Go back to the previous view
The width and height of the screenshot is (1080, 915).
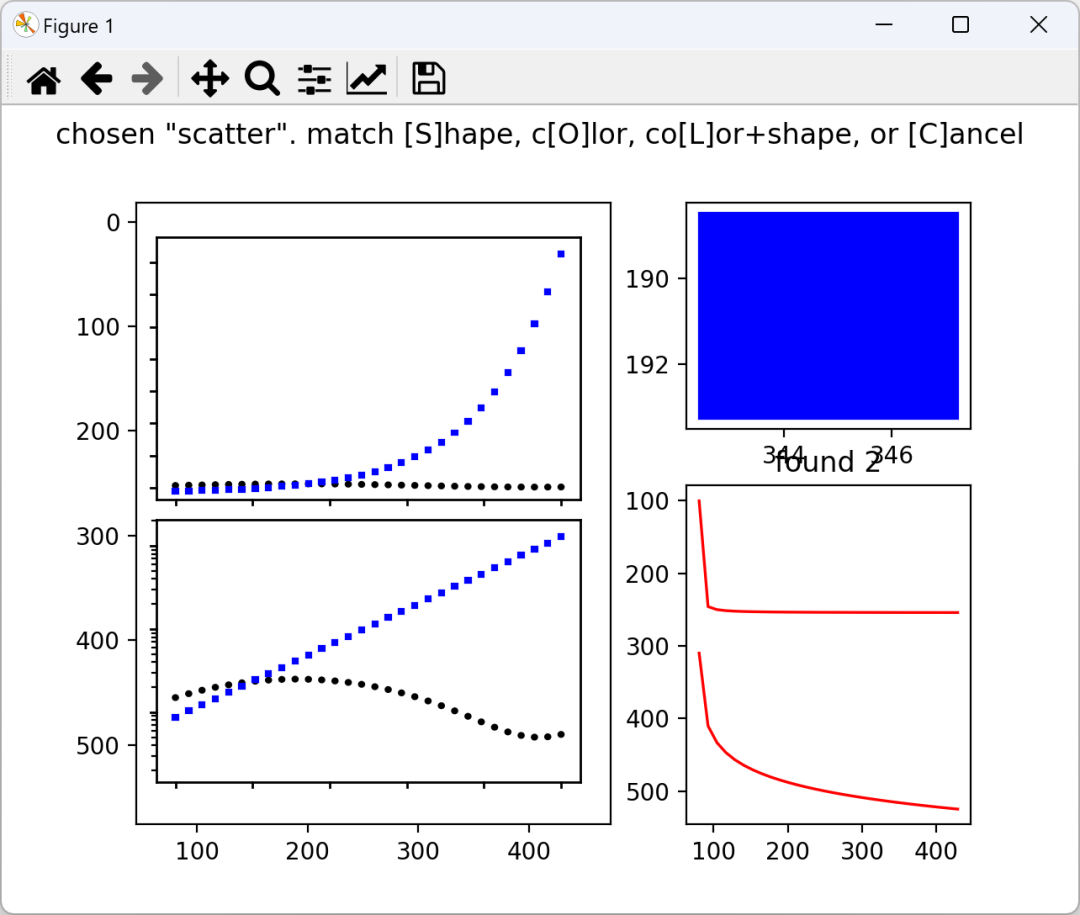[96, 79]
